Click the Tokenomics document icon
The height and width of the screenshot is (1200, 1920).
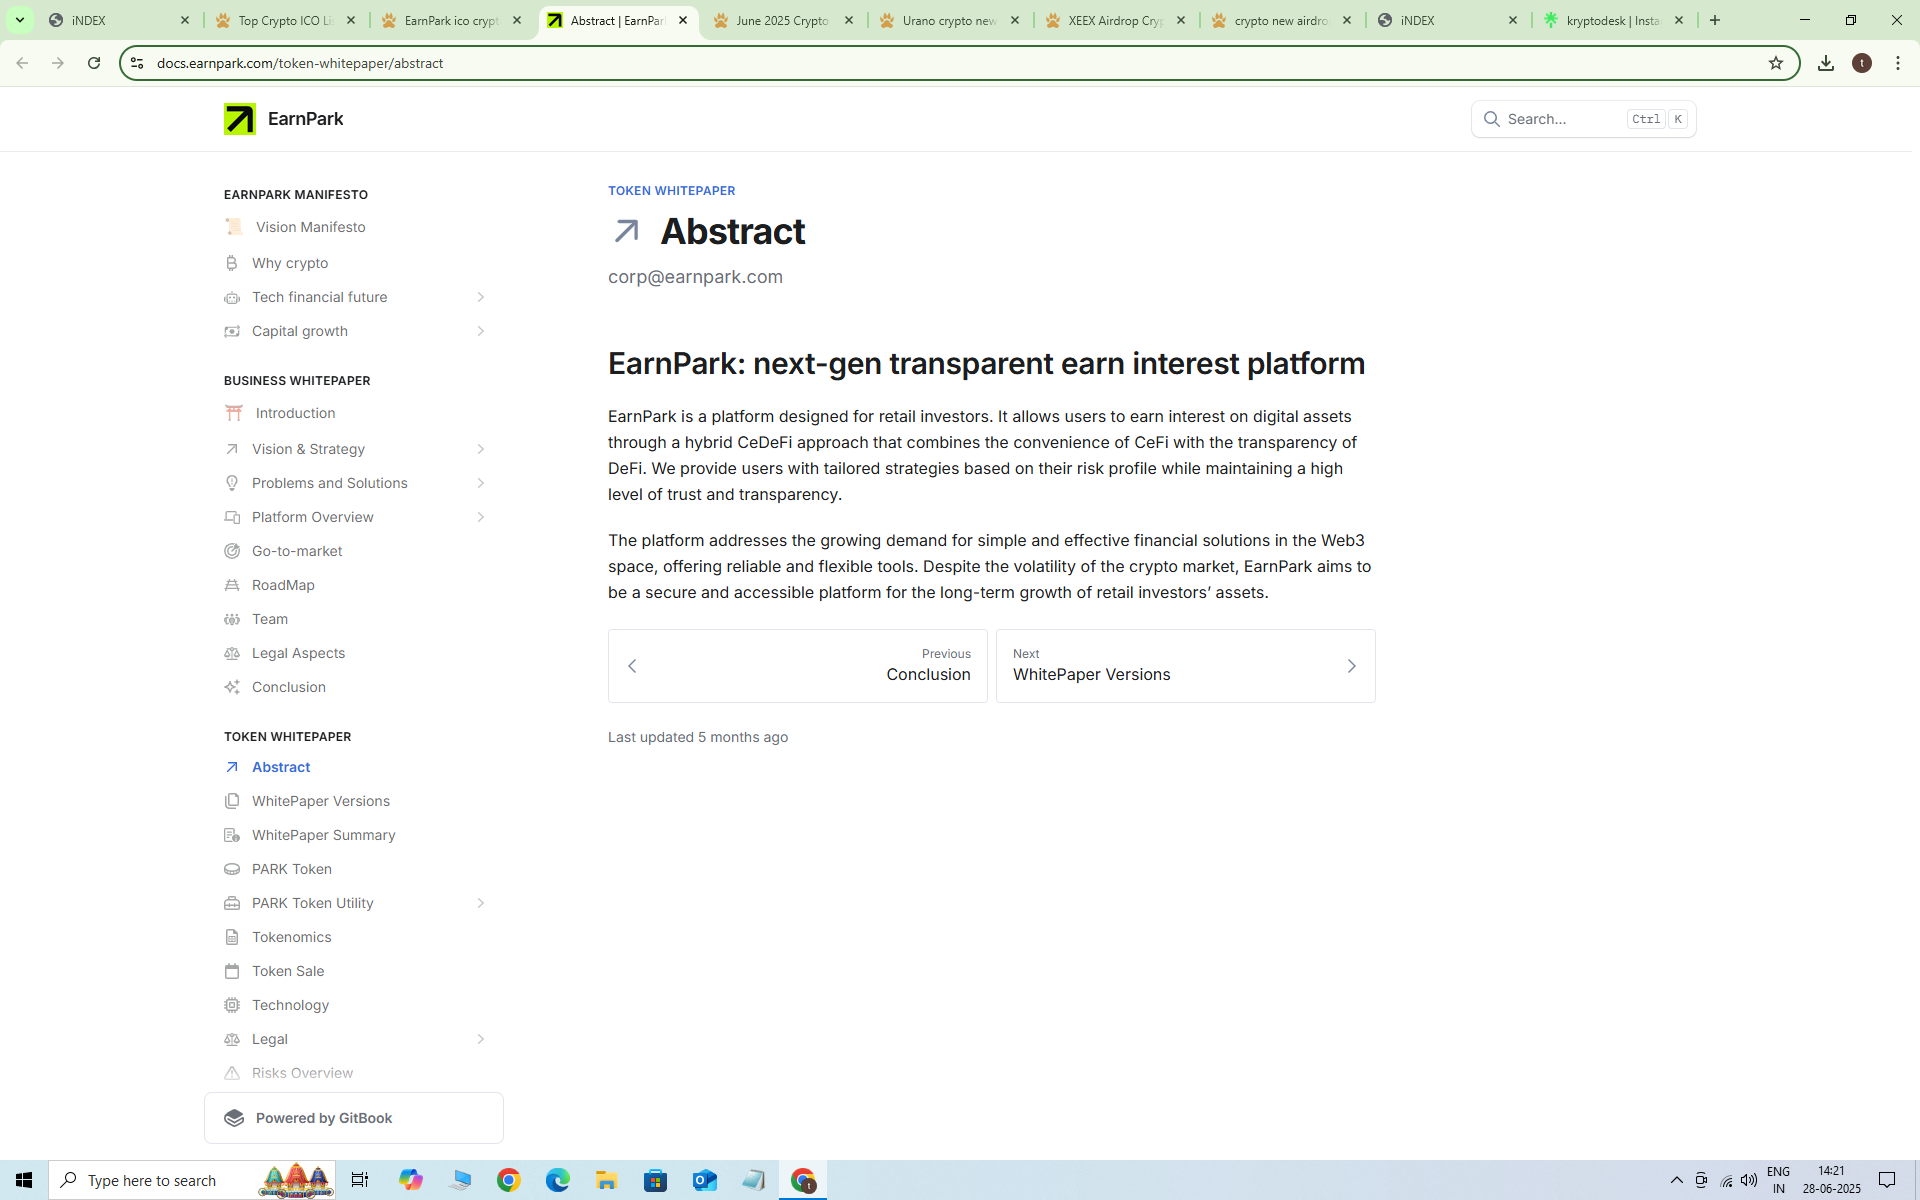point(232,937)
